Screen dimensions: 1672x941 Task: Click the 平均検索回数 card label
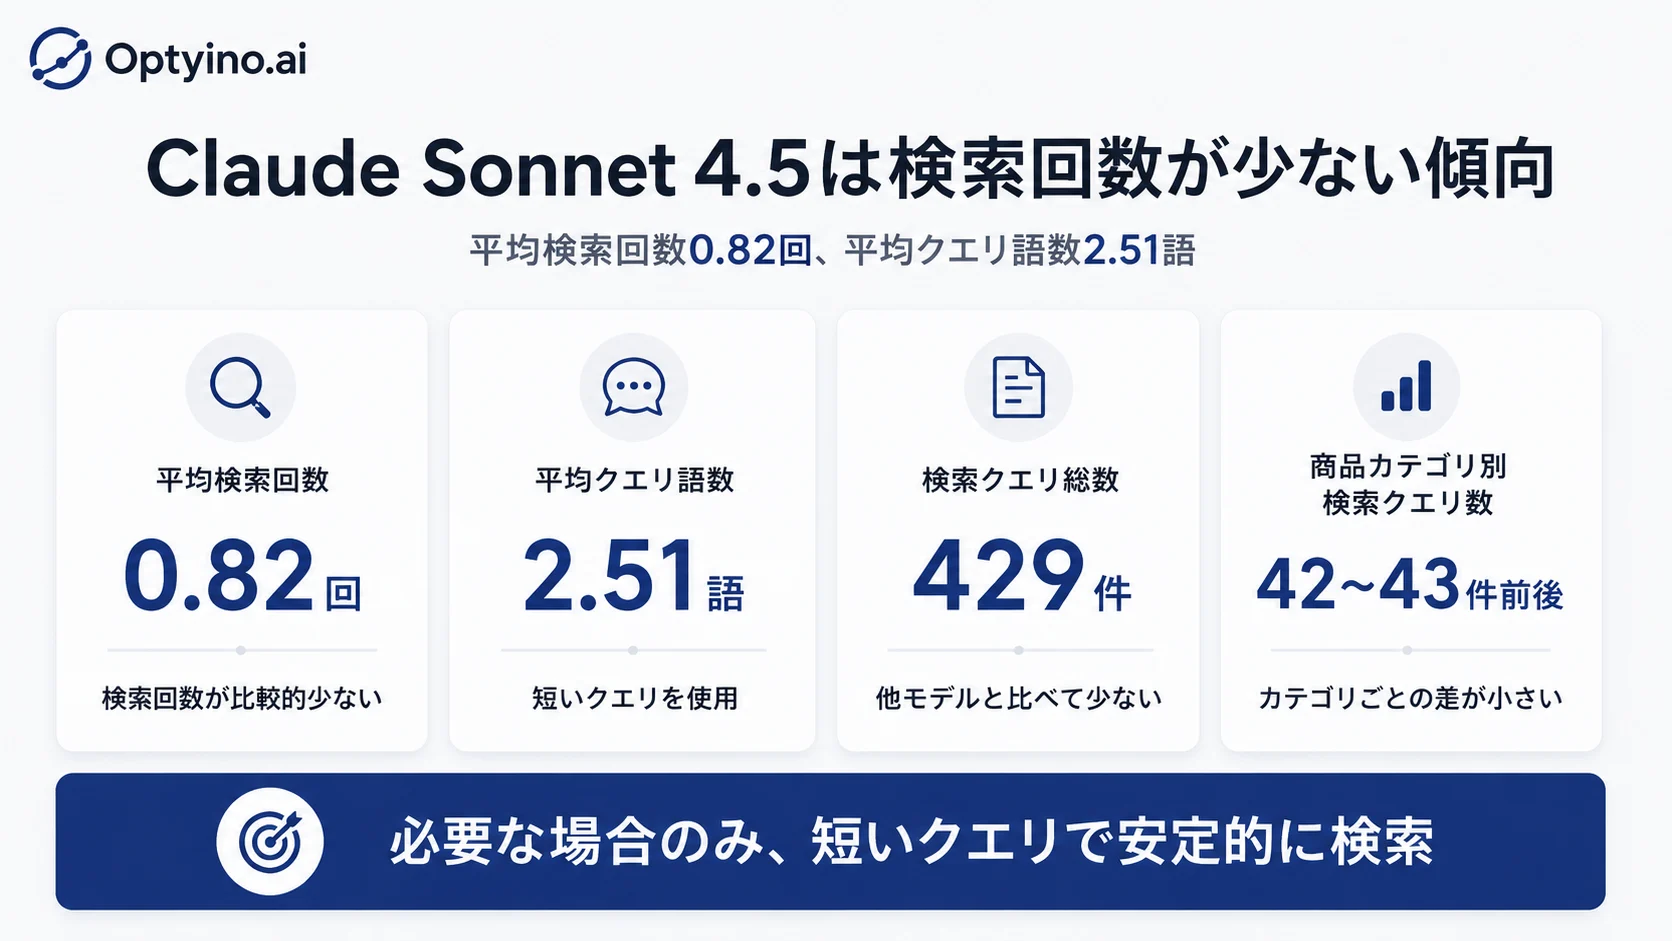tap(242, 480)
